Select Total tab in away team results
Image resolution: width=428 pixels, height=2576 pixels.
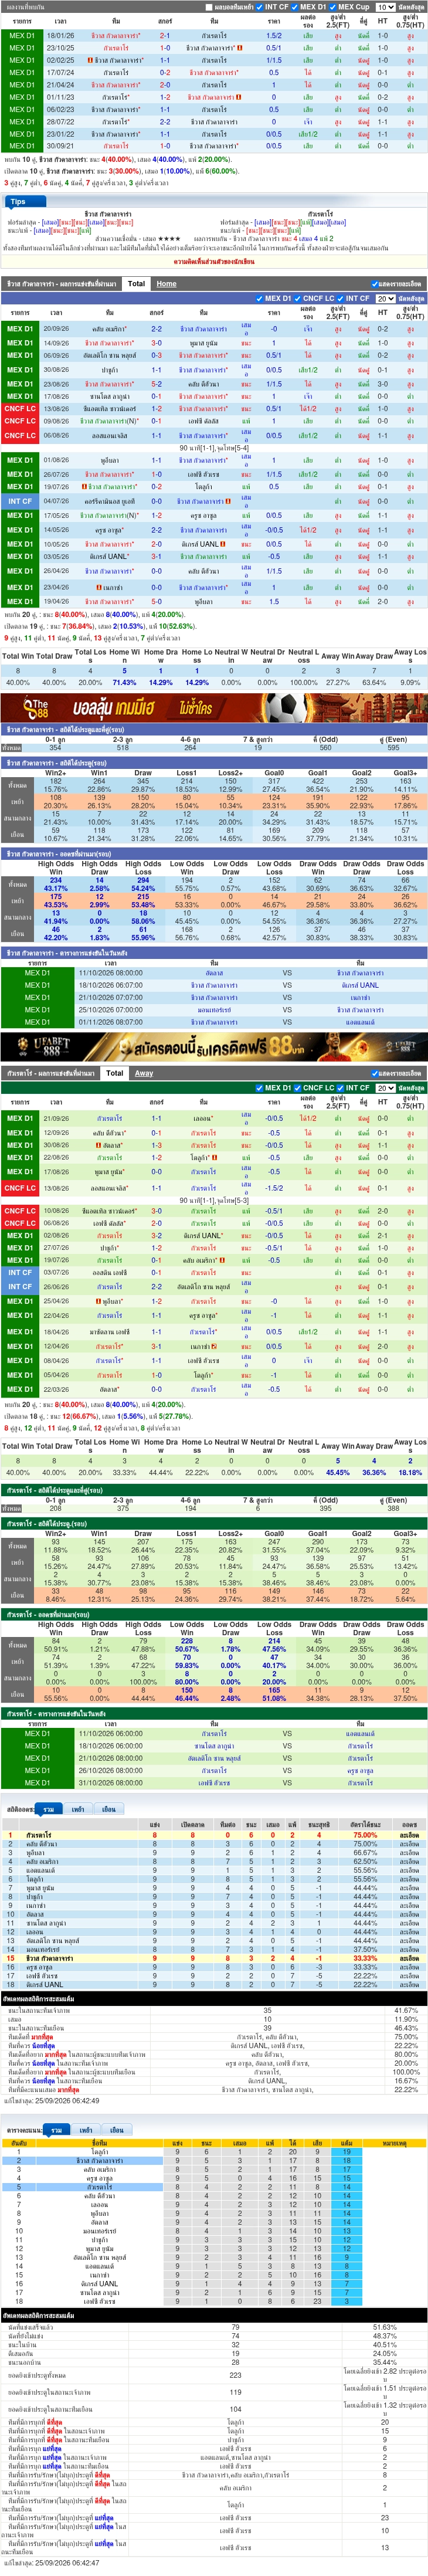click(115, 1073)
